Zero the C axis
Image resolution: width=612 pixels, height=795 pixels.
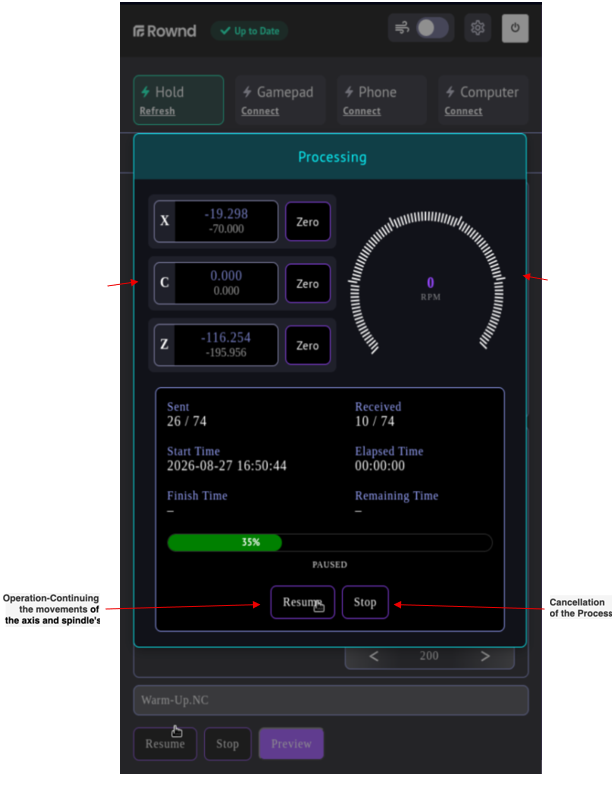point(308,283)
